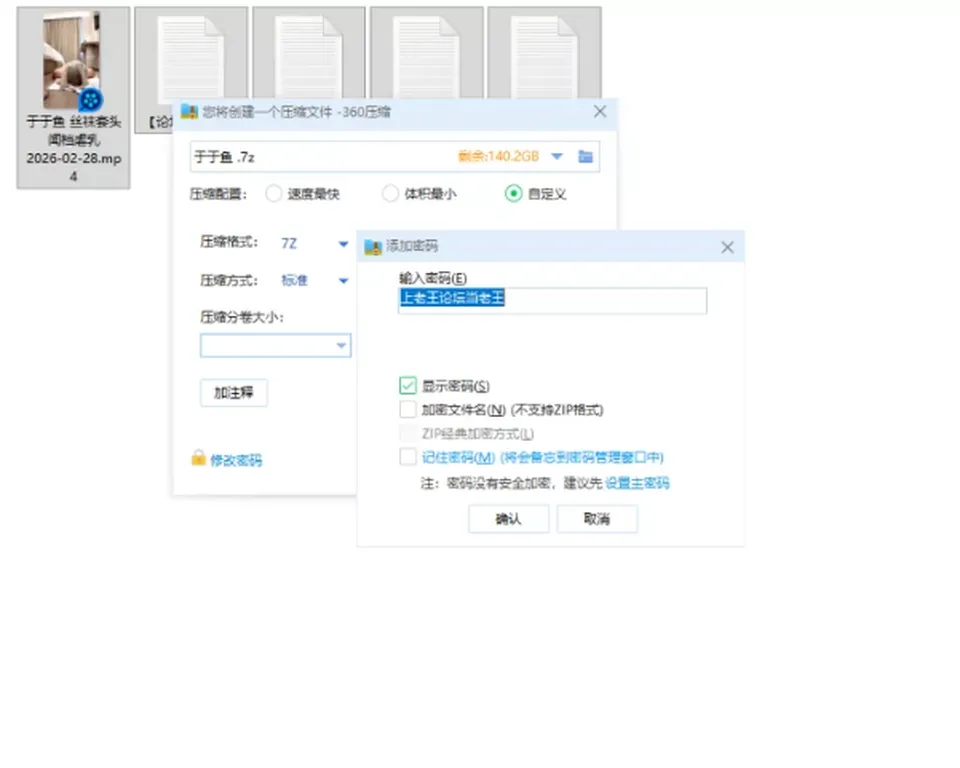
Task: Toggle the 显示密码 checkbox
Action: (x=408, y=386)
